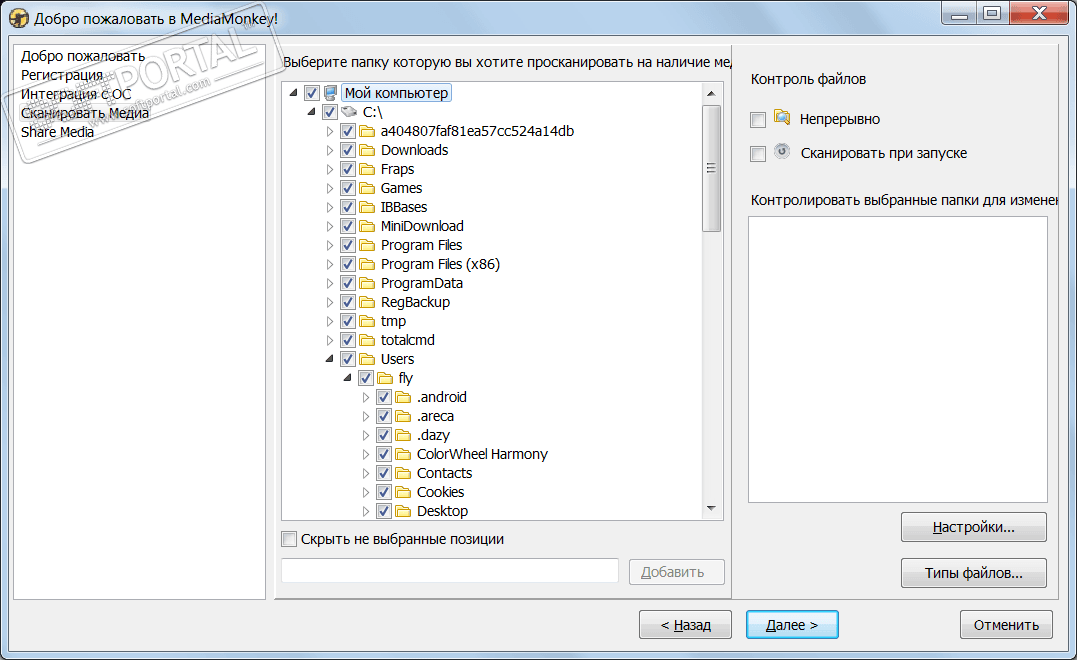Image resolution: width=1077 pixels, height=660 pixels.
Task: Click the tmp folder icon
Action: pyautogui.click(x=367, y=321)
